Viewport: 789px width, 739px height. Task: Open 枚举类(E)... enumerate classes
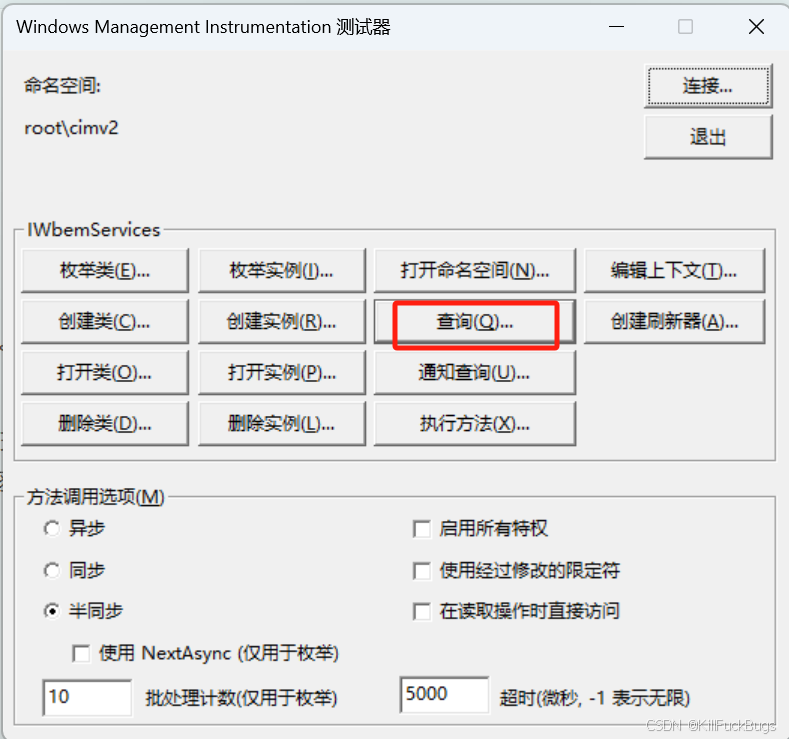tap(105, 271)
